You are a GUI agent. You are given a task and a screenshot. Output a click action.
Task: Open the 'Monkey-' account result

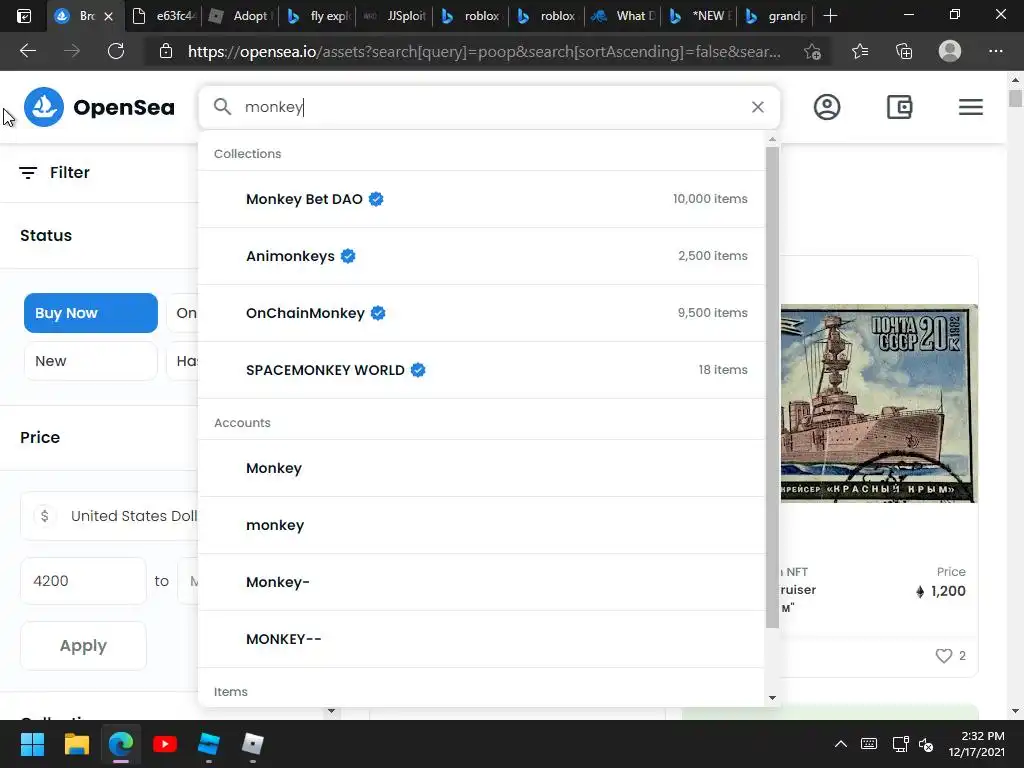(481, 582)
